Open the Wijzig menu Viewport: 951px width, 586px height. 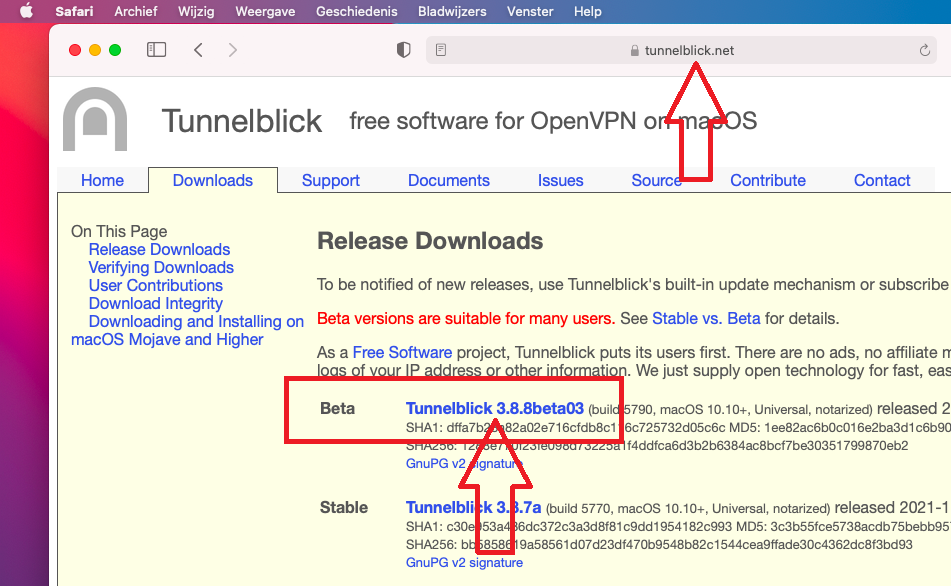(196, 12)
